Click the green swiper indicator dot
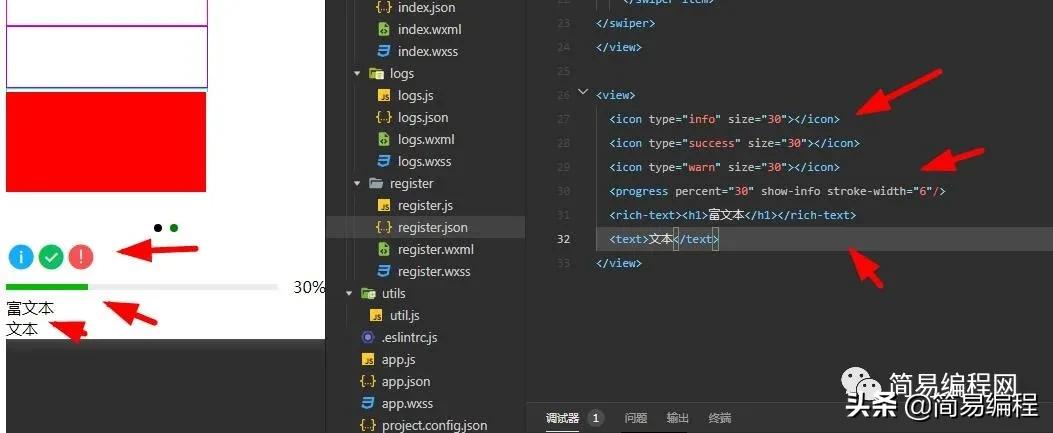The height and width of the screenshot is (433, 1053). tap(174, 228)
